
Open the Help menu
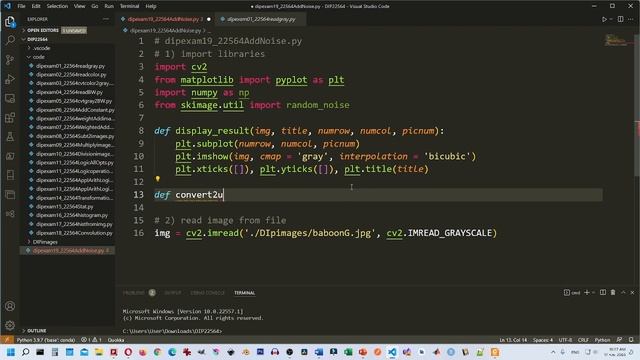[x=151, y=6]
